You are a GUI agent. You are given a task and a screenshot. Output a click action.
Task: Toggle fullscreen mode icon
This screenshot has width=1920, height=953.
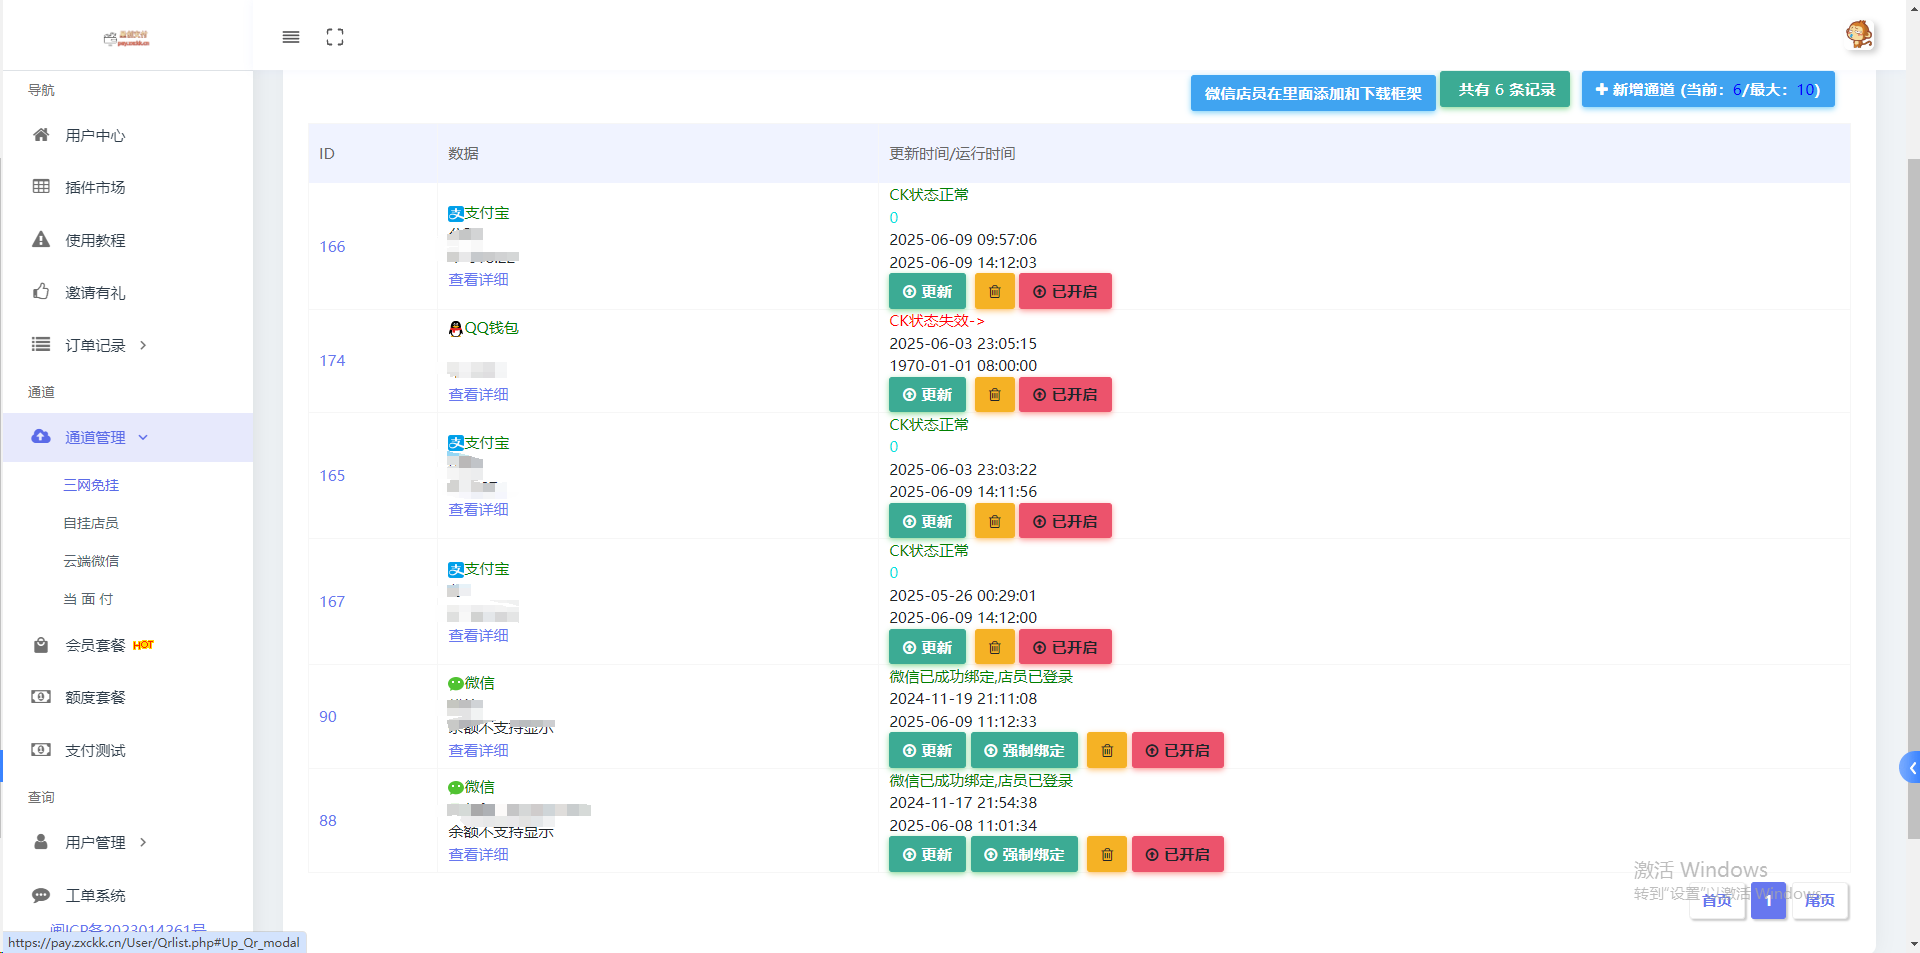click(x=335, y=37)
